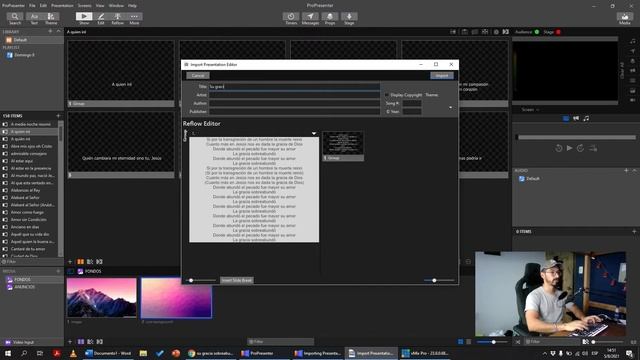The height and width of the screenshot is (360, 640).
Task: Click the Cancel button in import editor
Action: 198,76
